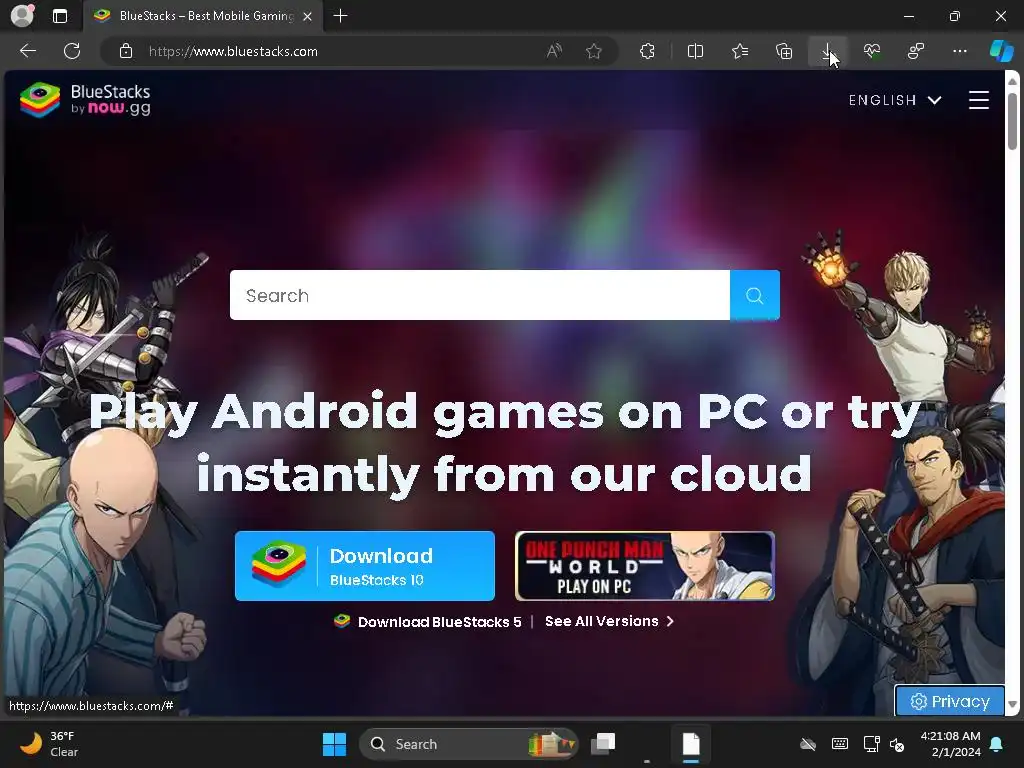Screen dimensions: 1024x768
Task: Open the Edge profile avatar
Action: [22, 16]
